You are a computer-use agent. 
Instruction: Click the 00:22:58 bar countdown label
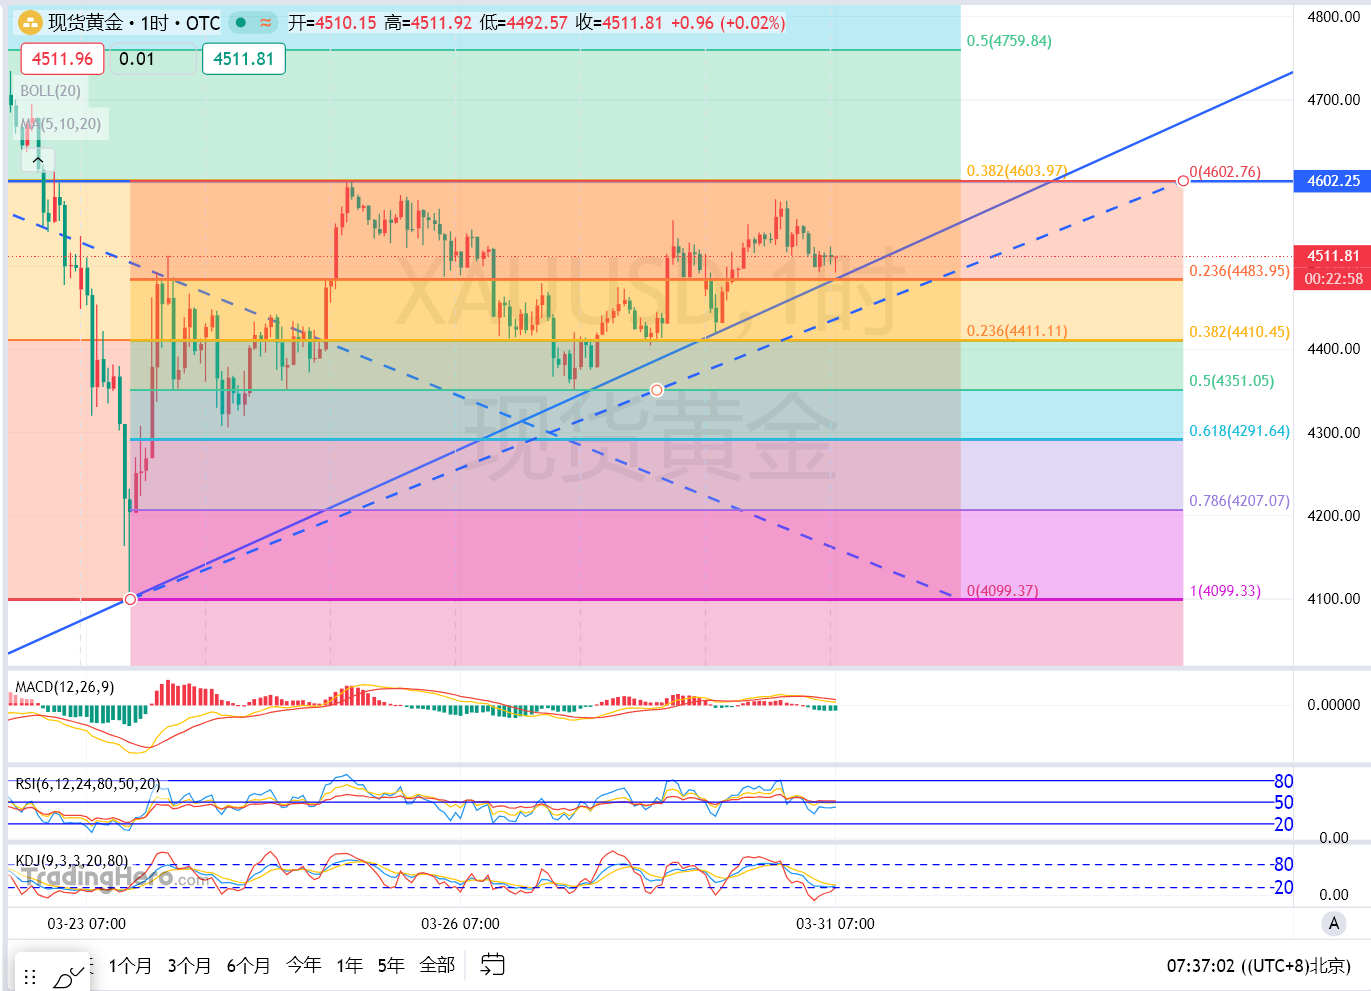coord(1333,279)
